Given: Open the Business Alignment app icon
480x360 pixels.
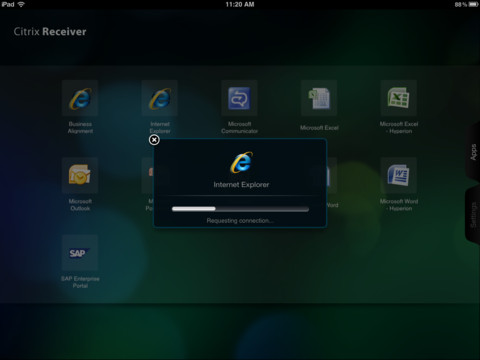Looking at the screenshot, I should tap(80, 98).
